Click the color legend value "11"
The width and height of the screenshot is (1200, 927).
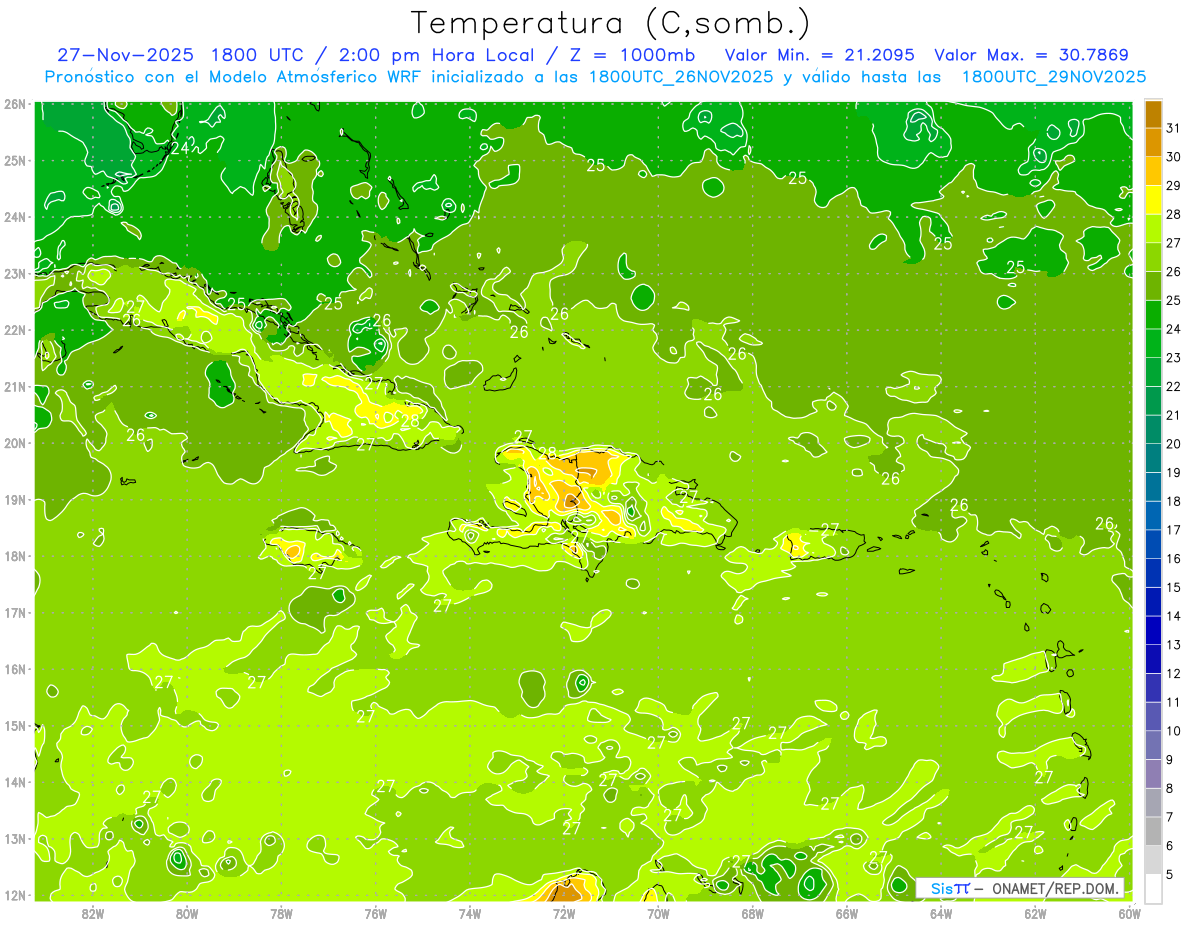(x=1173, y=702)
